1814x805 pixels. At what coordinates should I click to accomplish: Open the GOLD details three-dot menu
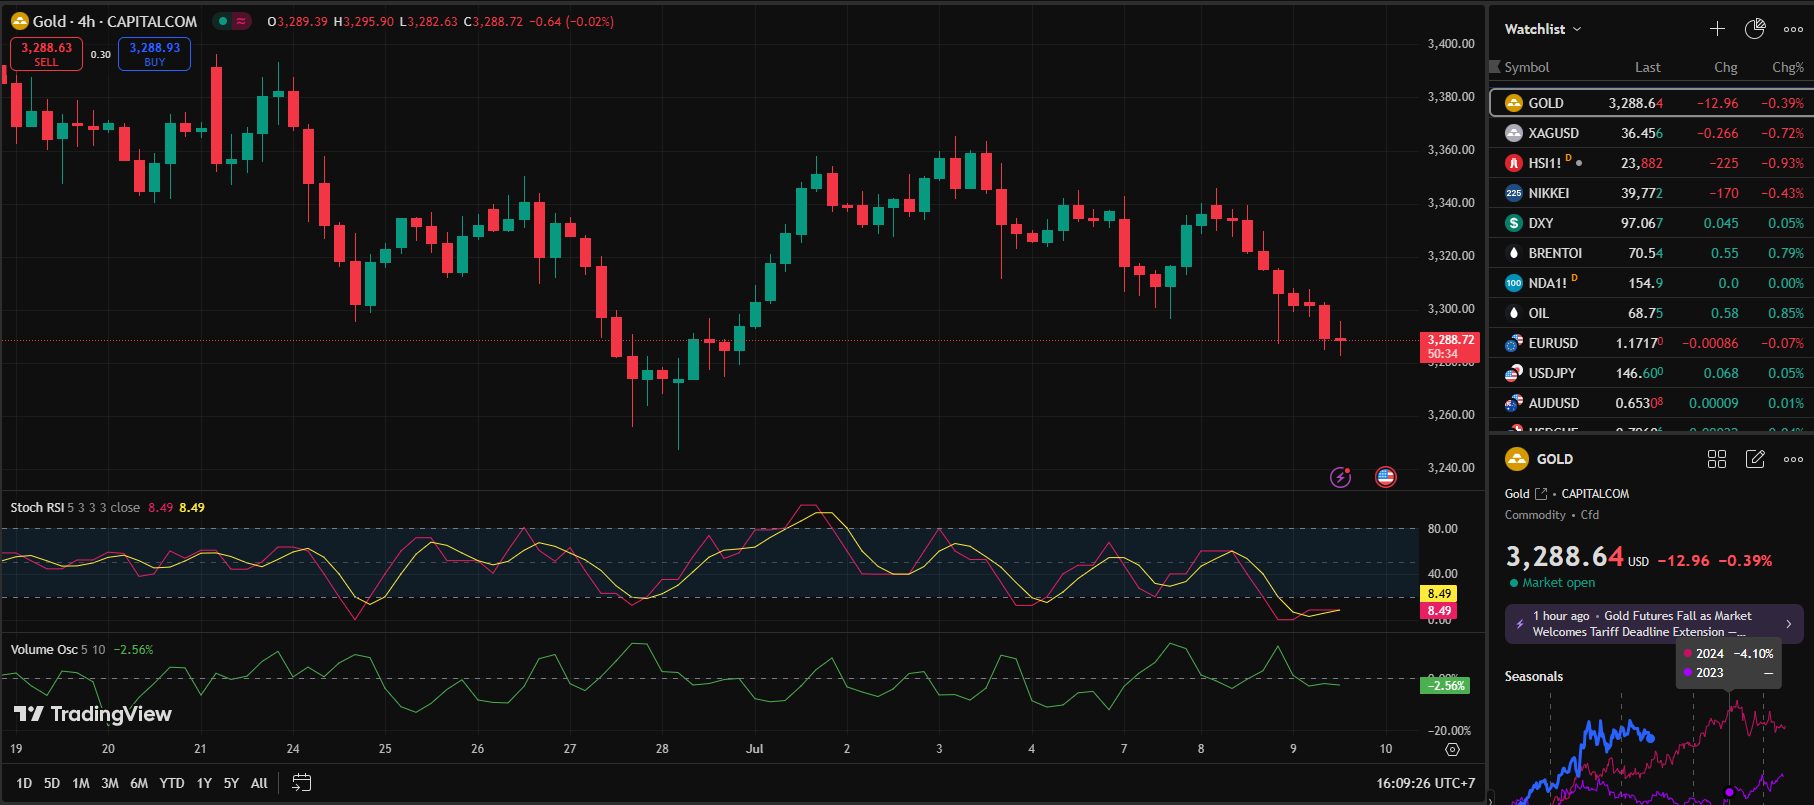coord(1793,459)
